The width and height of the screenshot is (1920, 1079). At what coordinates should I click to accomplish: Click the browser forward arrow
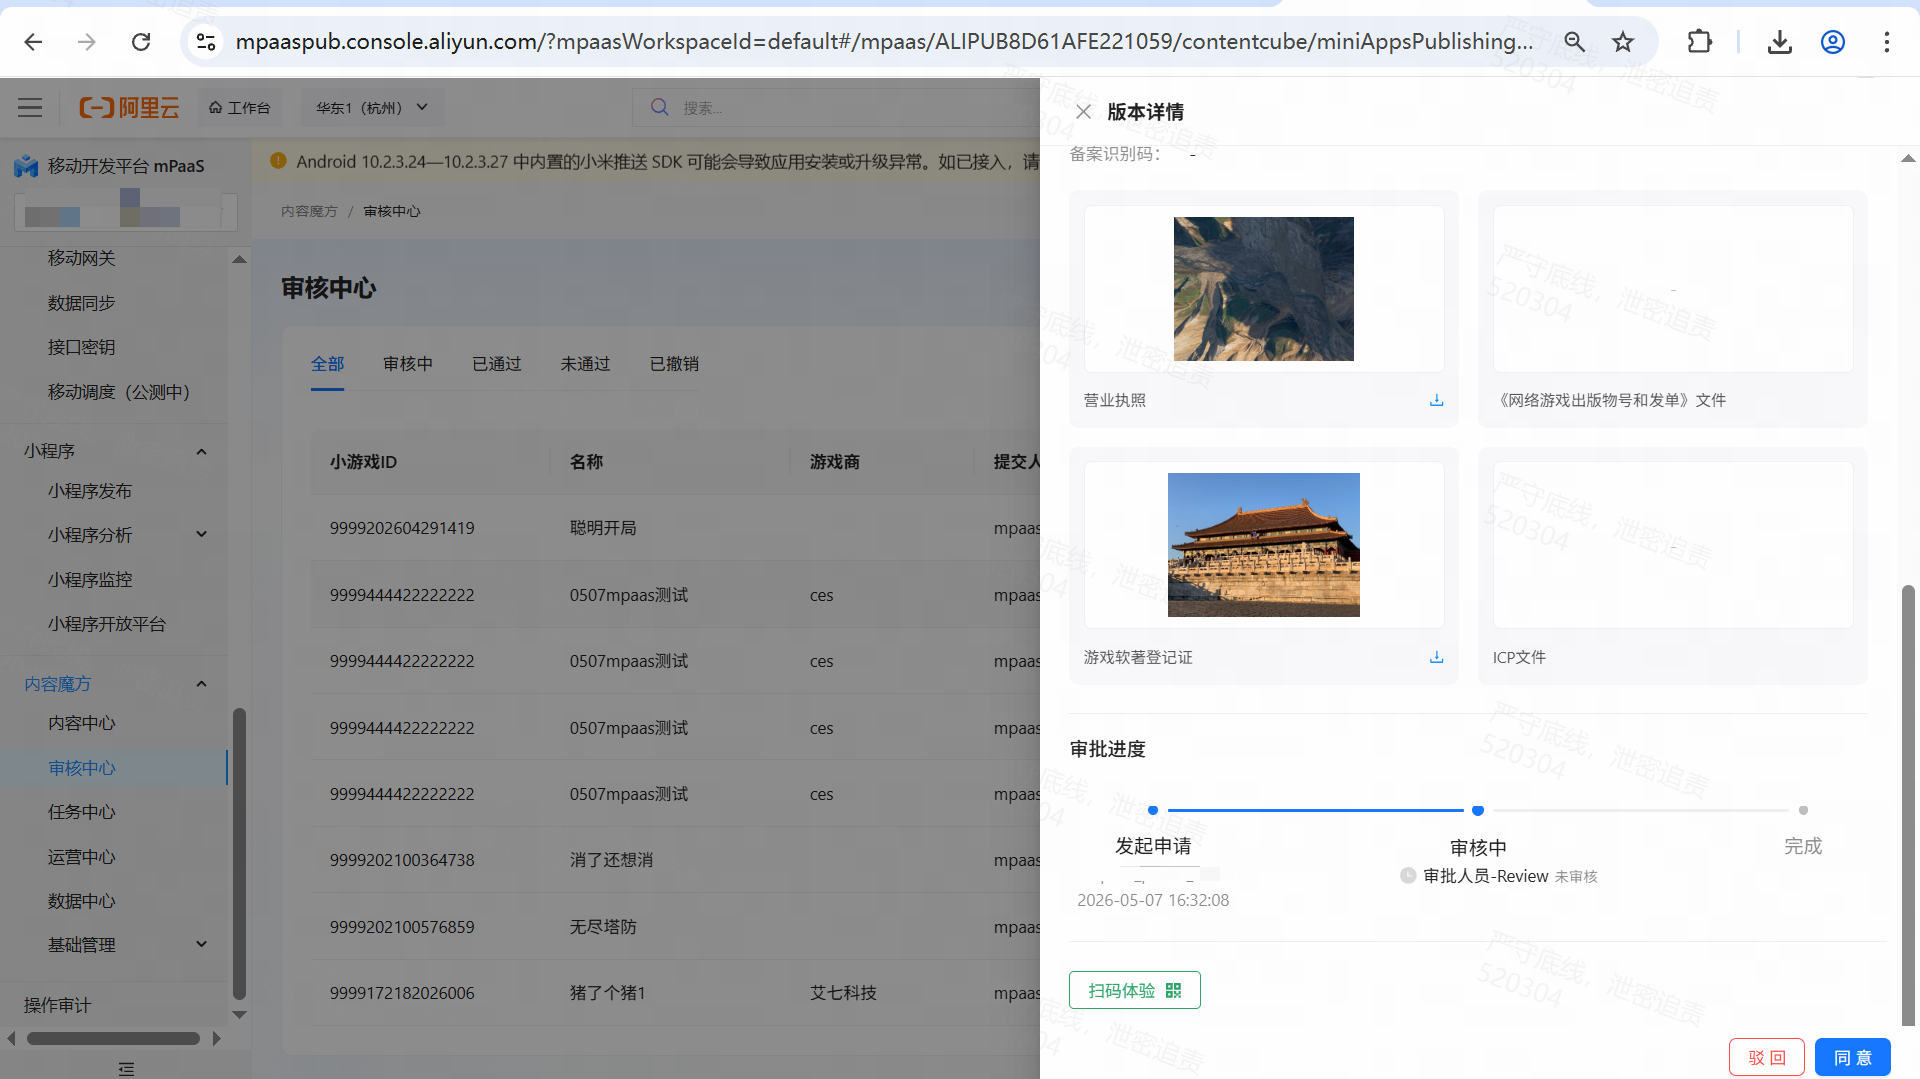(87, 42)
